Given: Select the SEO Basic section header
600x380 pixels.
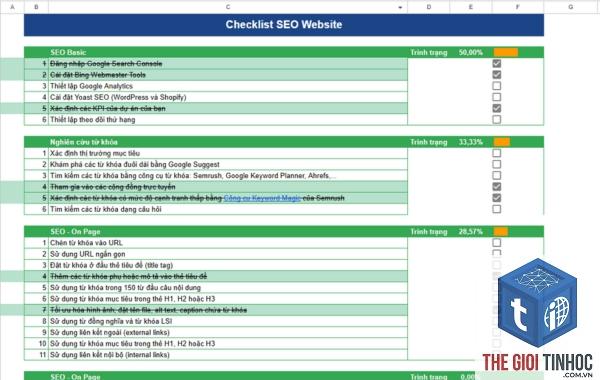Looking at the screenshot, I should (x=228, y=52).
